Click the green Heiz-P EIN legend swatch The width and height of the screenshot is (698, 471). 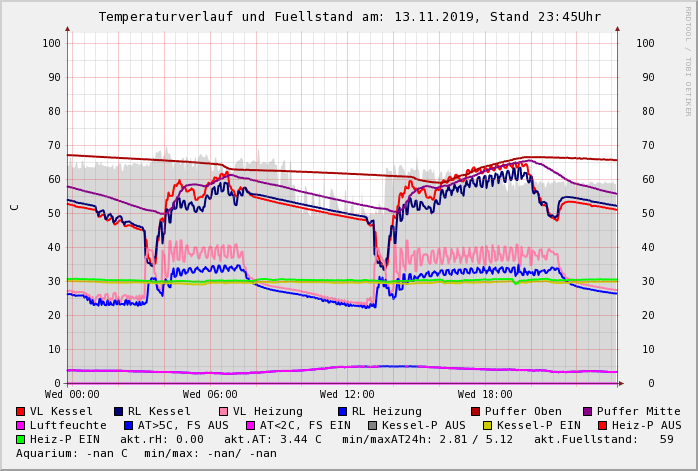pos(20,439)
